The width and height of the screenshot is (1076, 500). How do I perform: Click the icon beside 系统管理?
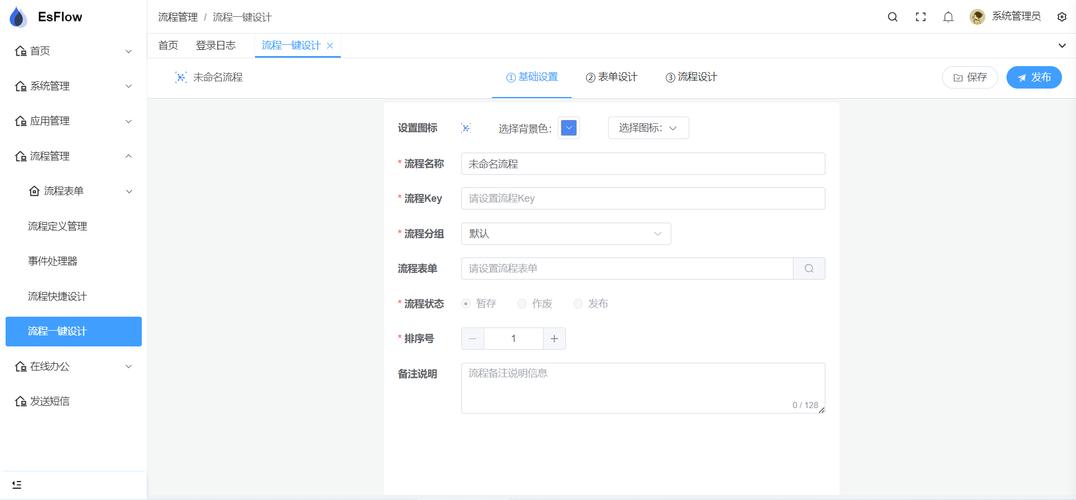coord(21,86)
